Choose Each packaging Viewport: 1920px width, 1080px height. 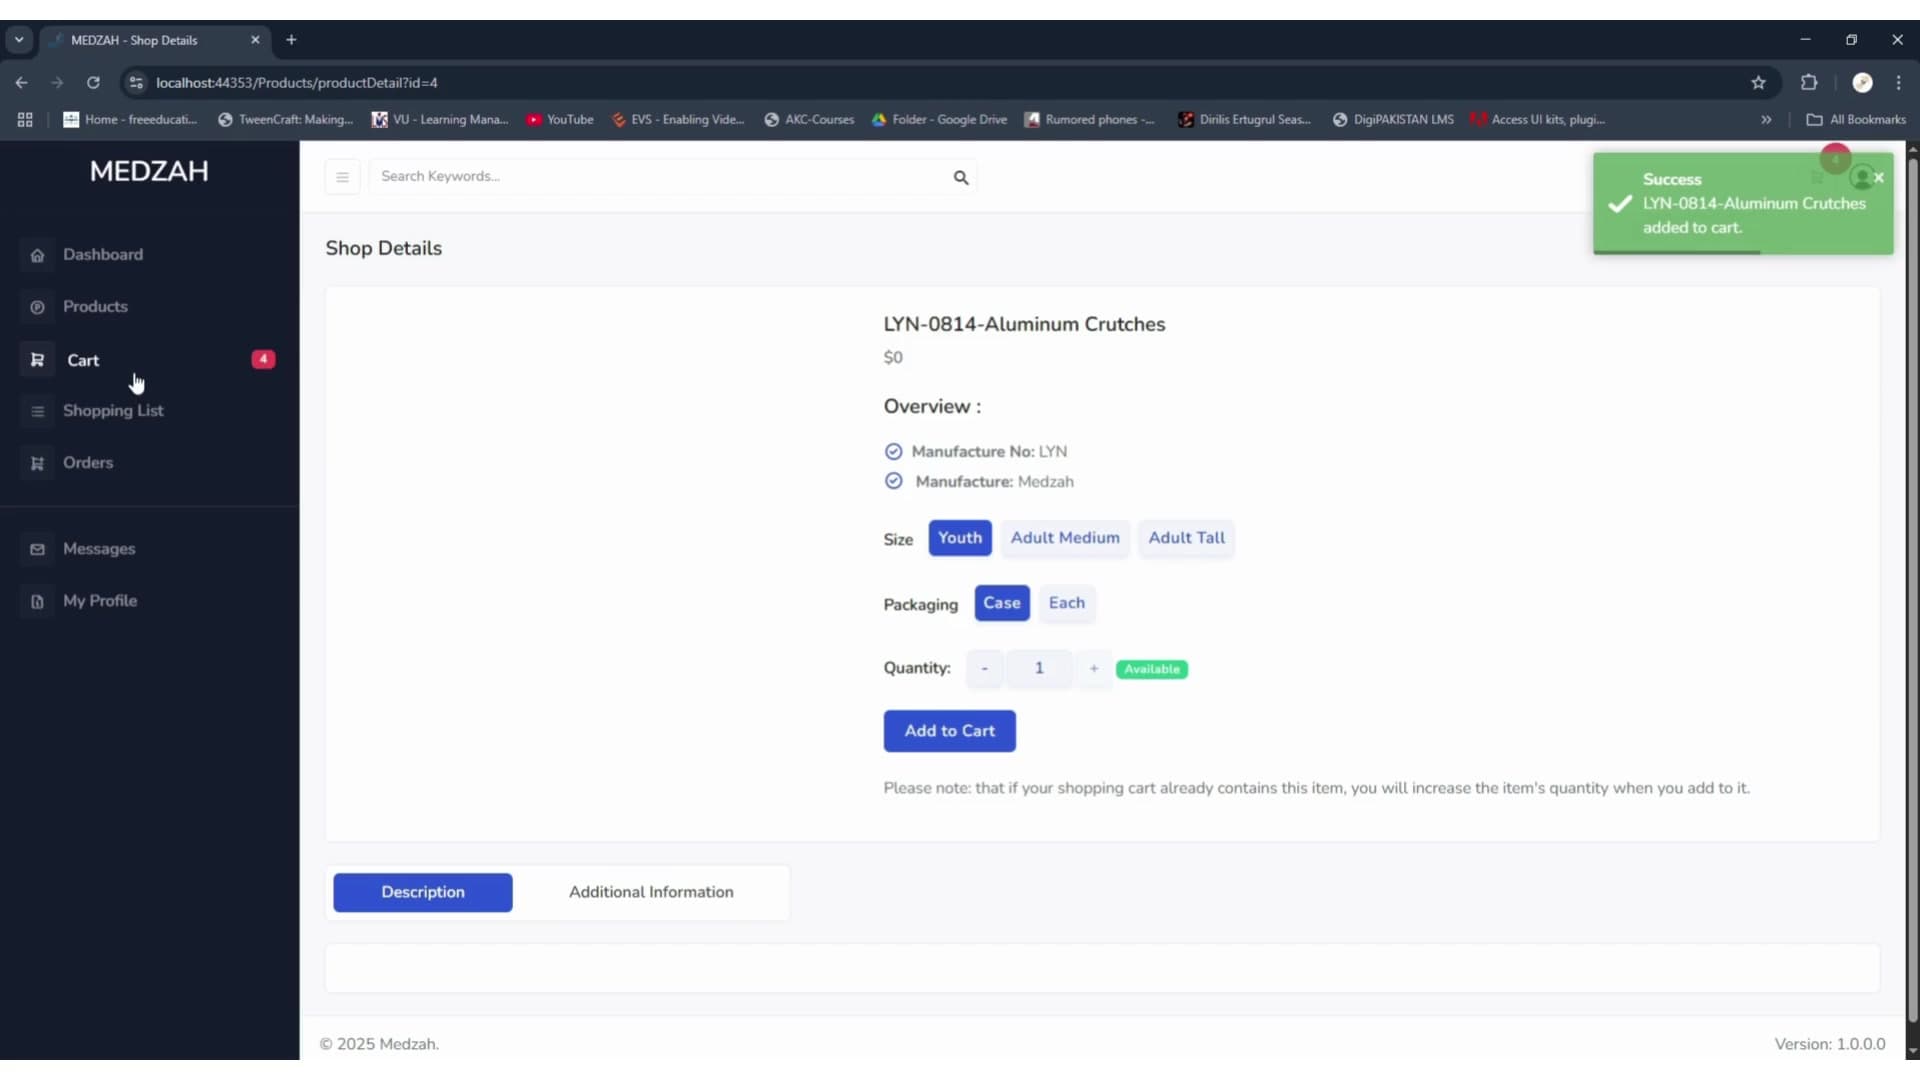(x=1067, y=603)
